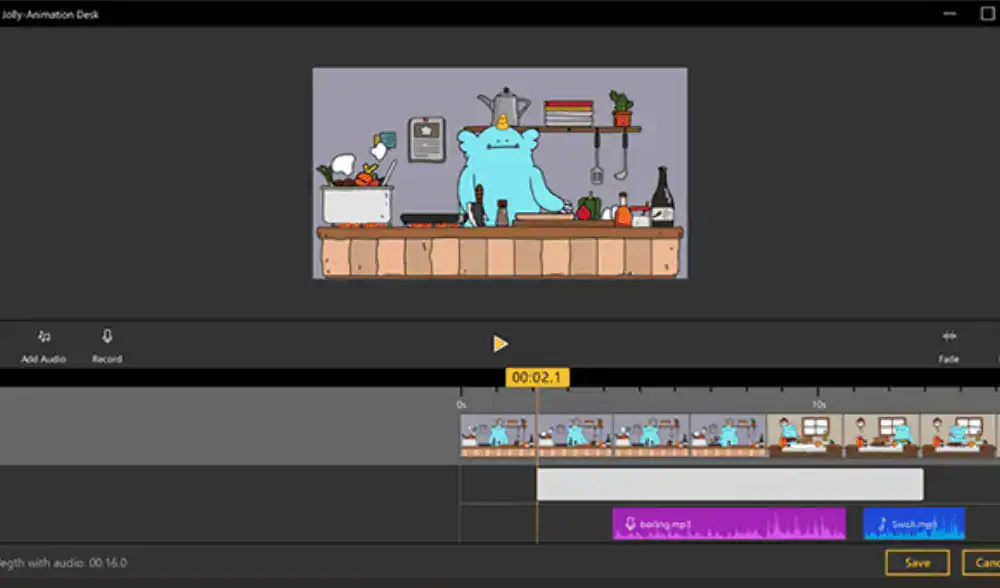Image resolution: width=1000 pixels, height=588 pixels.
Task: Start recording with the Record microphone icon
Action: point(107,337)
